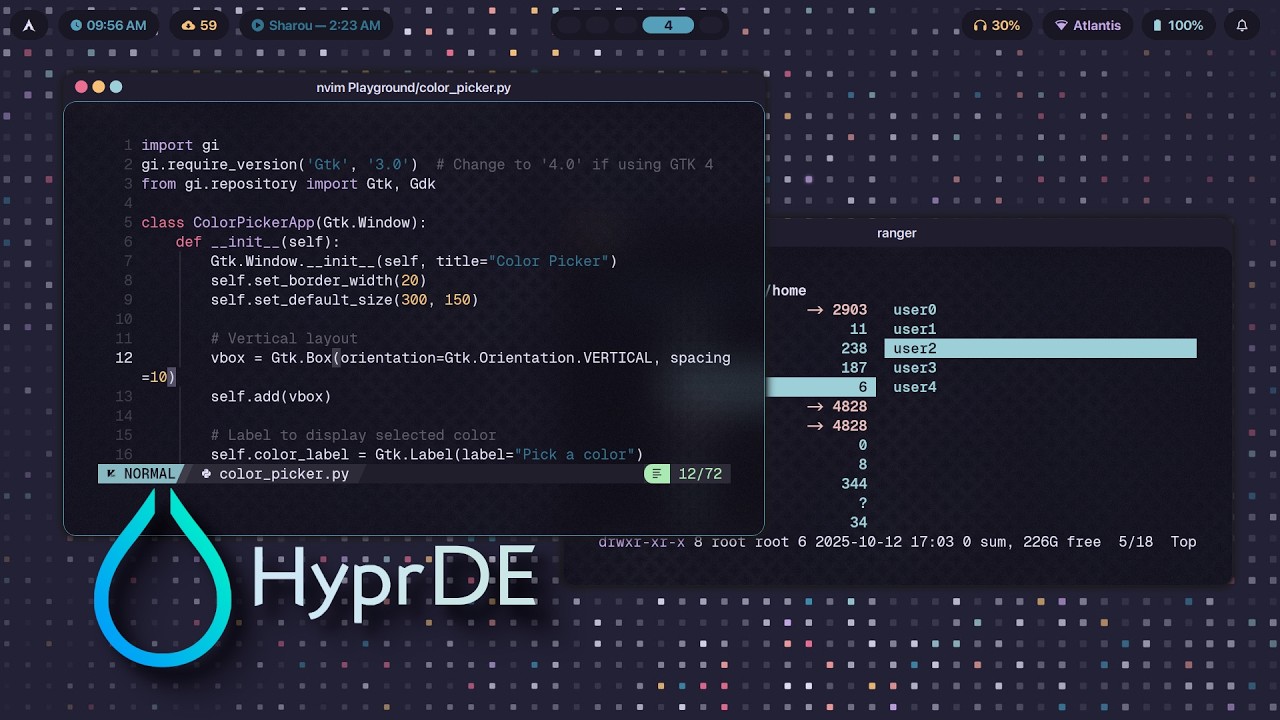Click the '# Vertical layout' comment

point(284,338)
